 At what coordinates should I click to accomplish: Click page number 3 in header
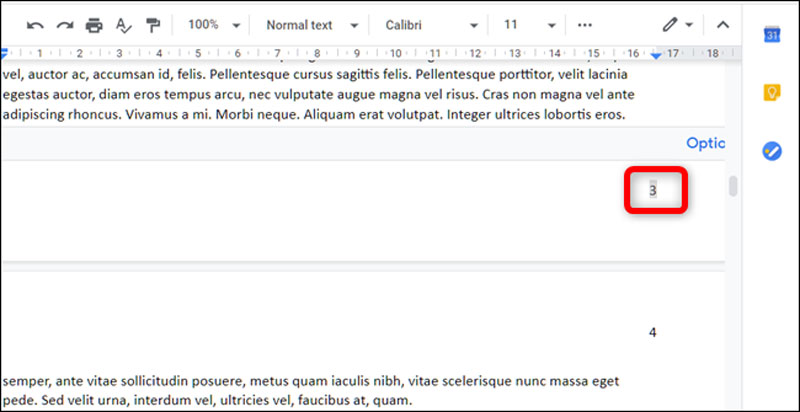click(x=653, y=190)
